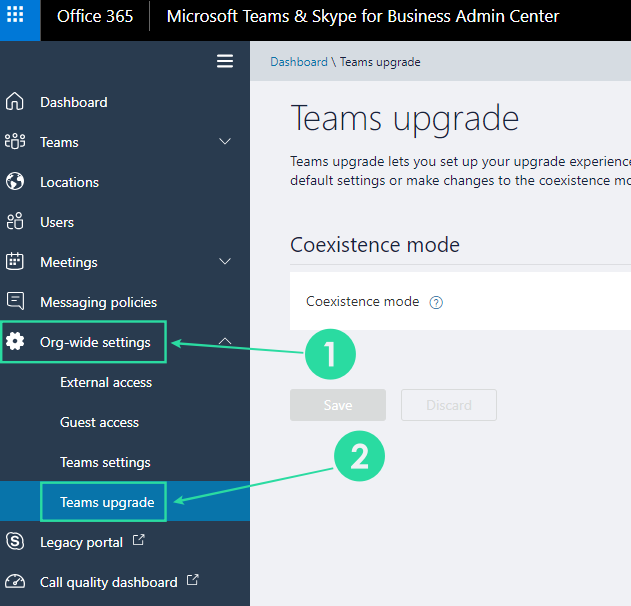Click the Skype Legacy portal icon
Viewport: 631px width, 606px height.
15,542
